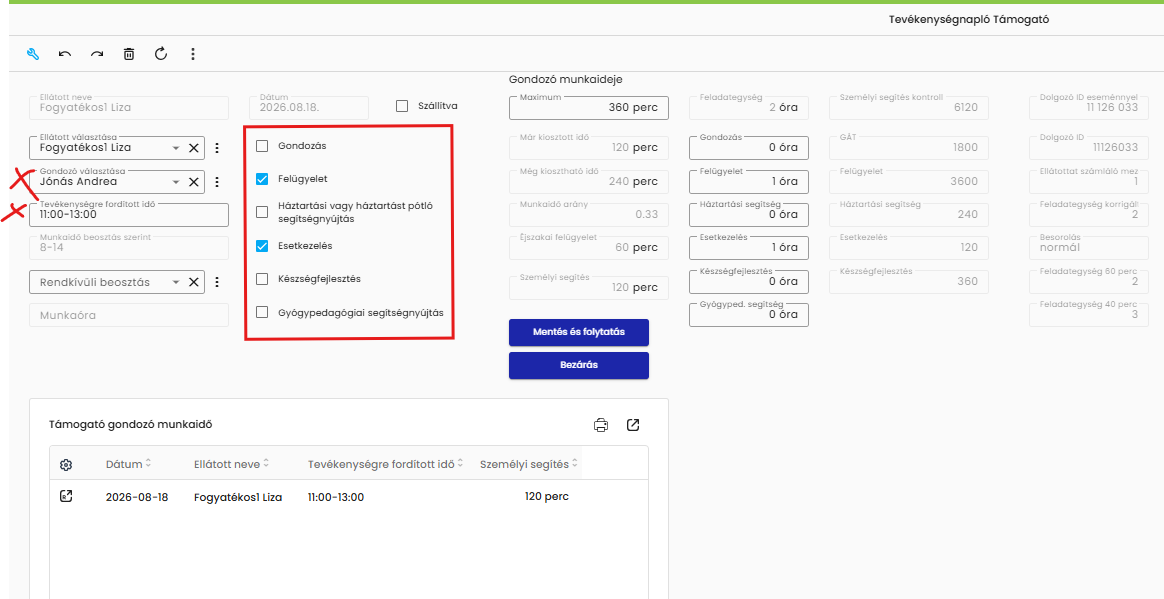Delete the record using the trash icon
The height and width of the screenshot is (599, 1164).
[x=129, y=54]
